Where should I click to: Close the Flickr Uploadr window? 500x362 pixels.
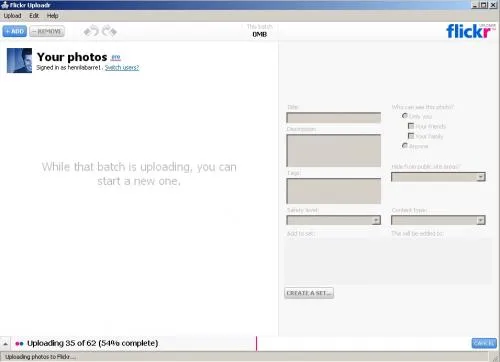pos(493,5)
